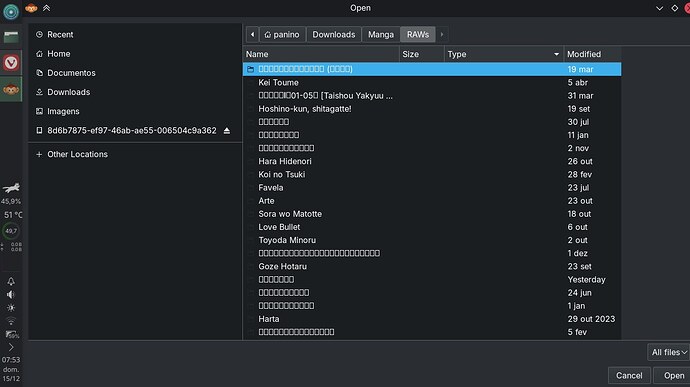Screen dimensions: 690x387
Task: Go to Home in the sidebar
Action: (x=135, y=54)
